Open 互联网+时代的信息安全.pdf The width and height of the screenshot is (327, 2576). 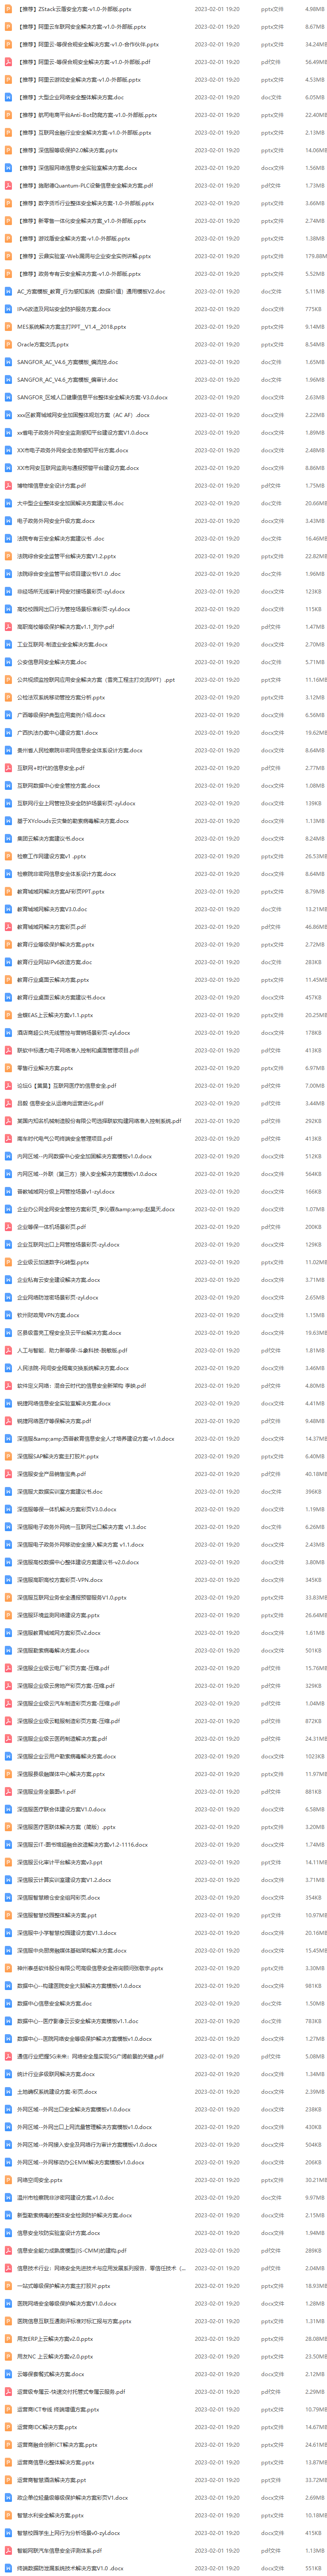coord(51,768)
